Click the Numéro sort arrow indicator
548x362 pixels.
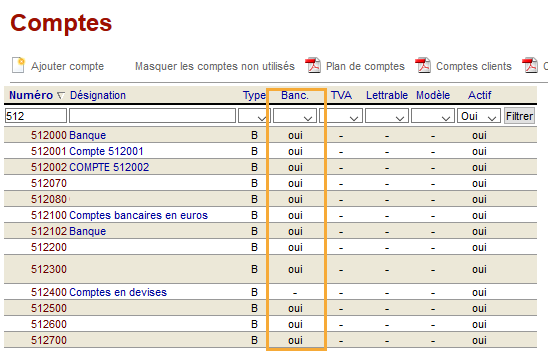click(61, 95)
